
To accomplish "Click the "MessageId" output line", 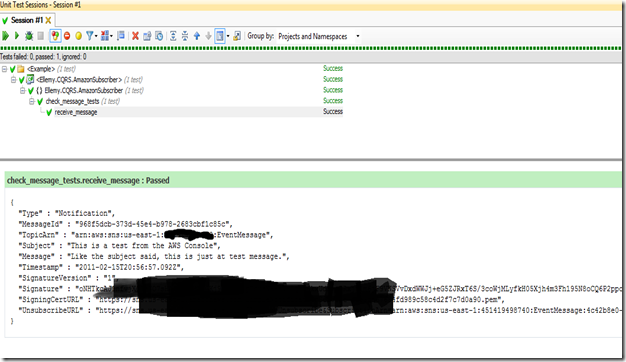I will (125, 224).
